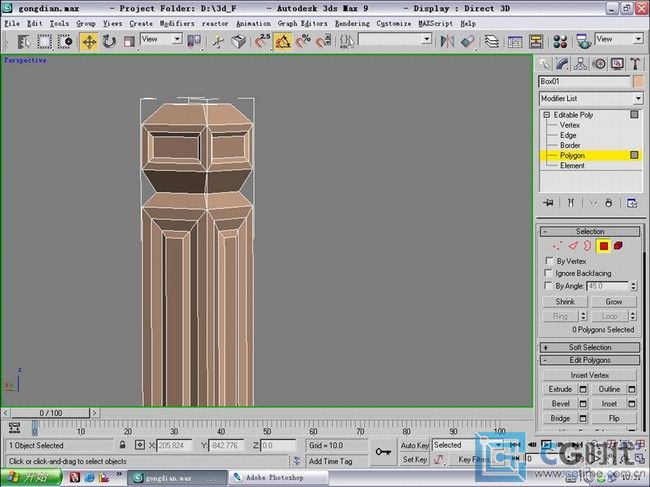Screen dimensions: 650x487
Task: Click the Extrude button
Action: point(560,389)
